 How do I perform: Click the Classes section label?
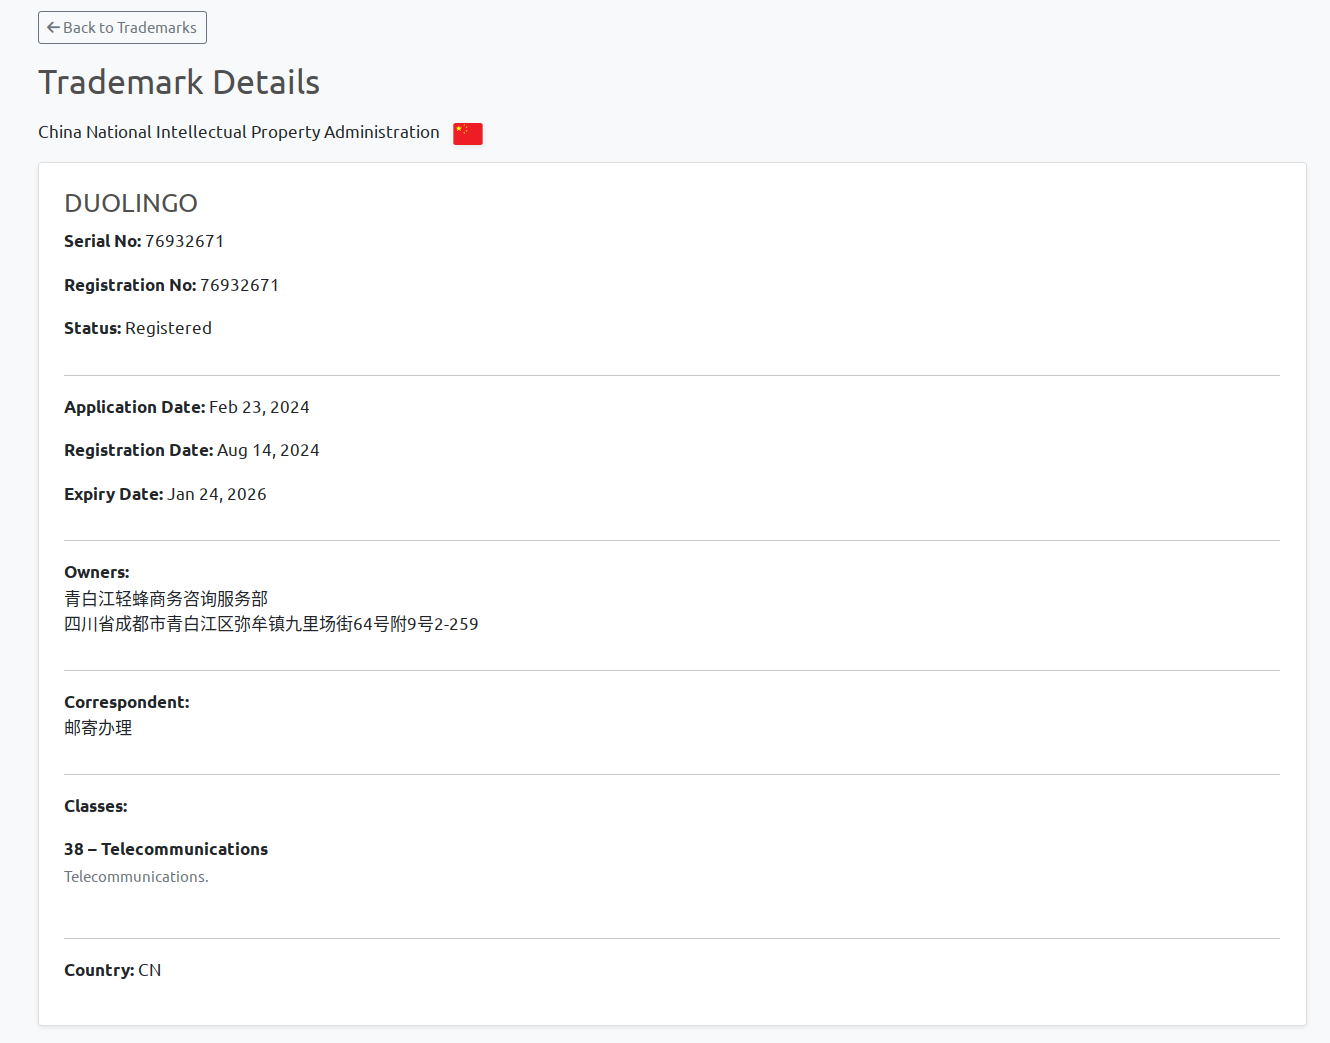95,806
